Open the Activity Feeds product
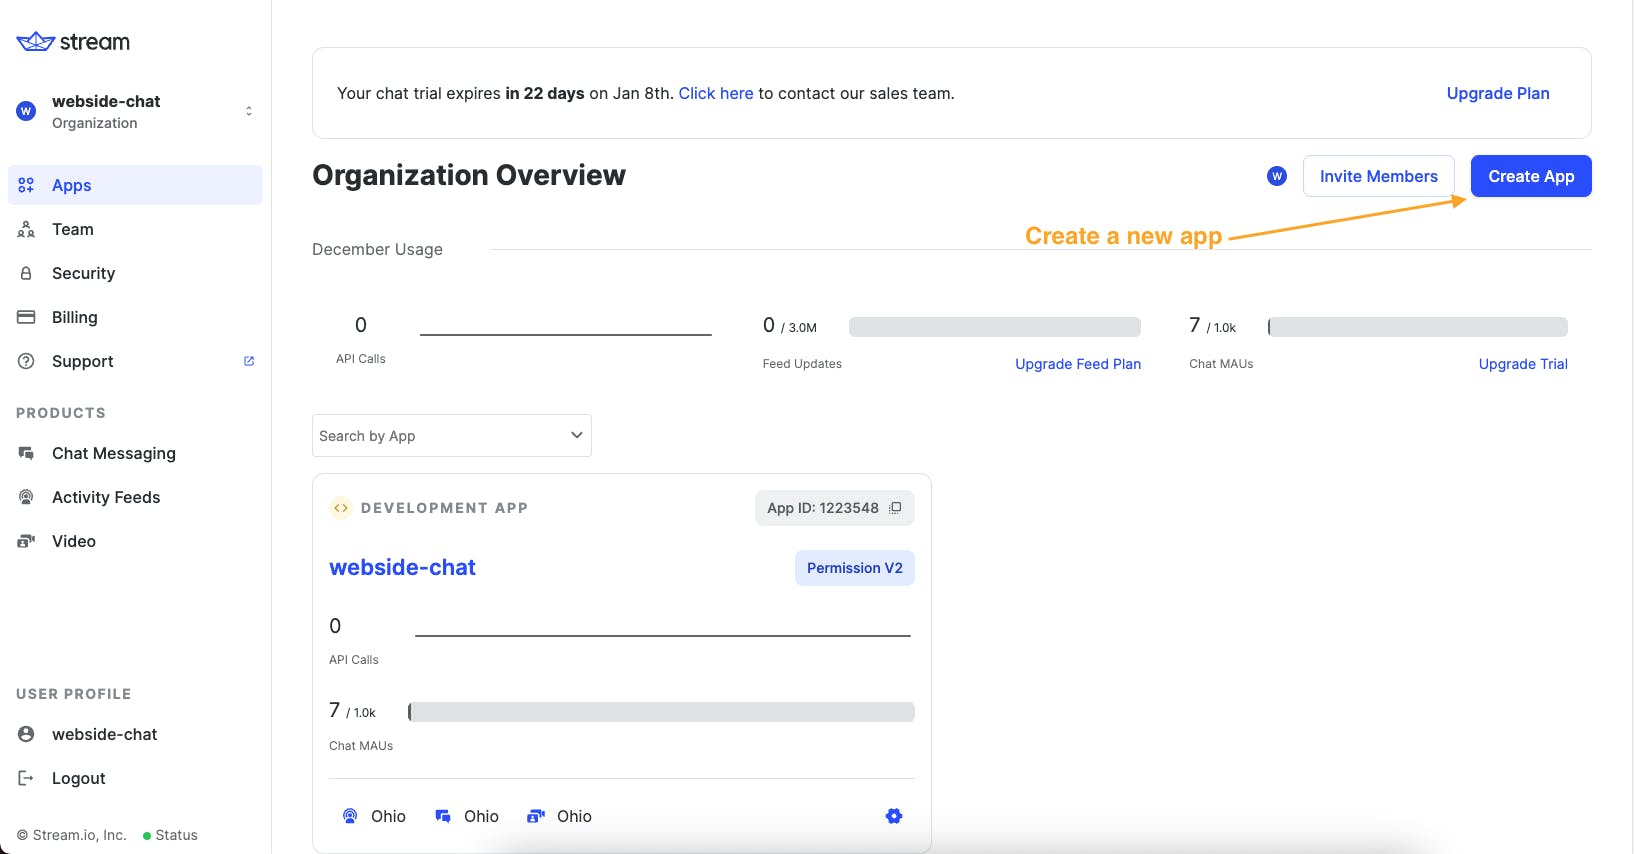This screenshot has width=1634, height=854. [x=135, y=497]
